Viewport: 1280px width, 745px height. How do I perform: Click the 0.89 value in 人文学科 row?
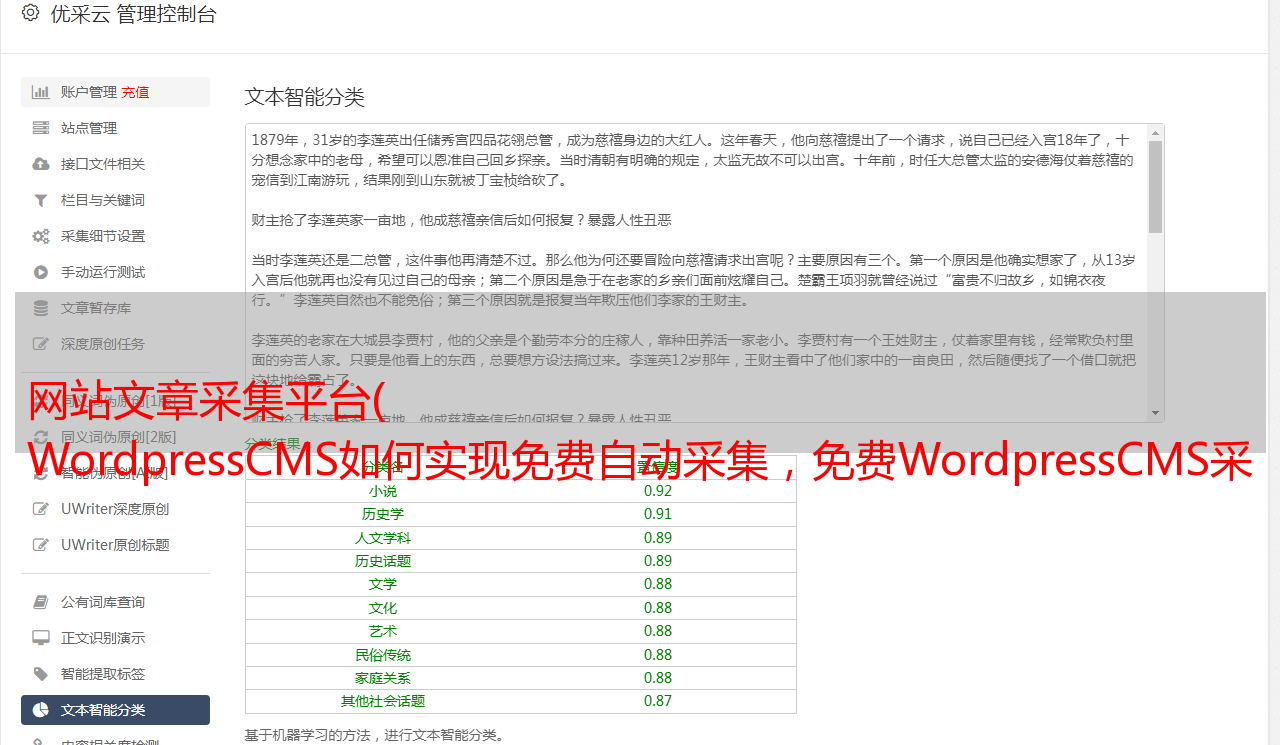tap(658, 538)
